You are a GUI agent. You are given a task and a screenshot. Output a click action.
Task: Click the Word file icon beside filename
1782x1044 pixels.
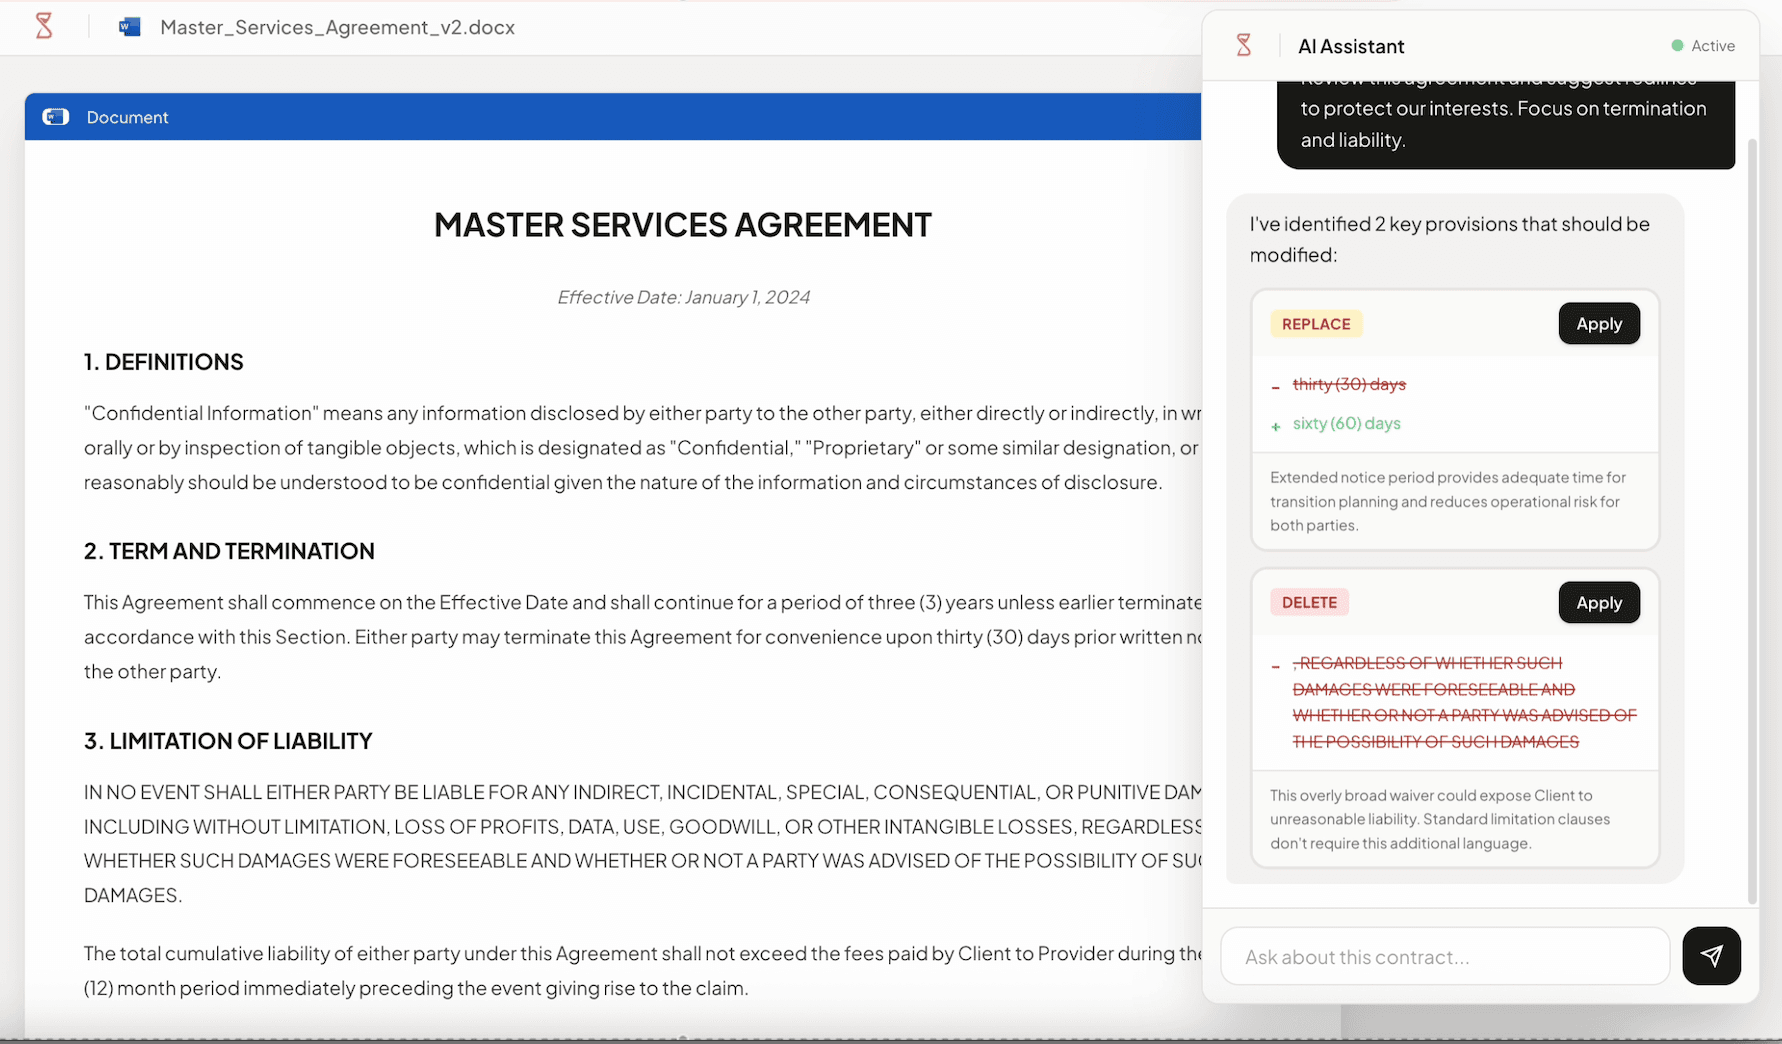[129, 27]
